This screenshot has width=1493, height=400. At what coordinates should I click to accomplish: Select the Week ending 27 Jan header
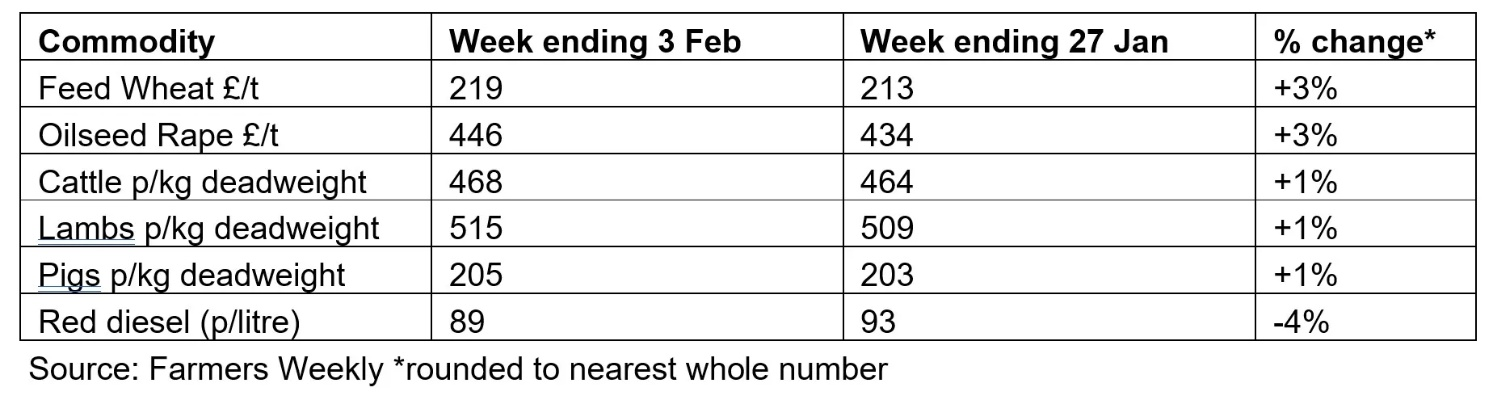[x=1014, y=42]
